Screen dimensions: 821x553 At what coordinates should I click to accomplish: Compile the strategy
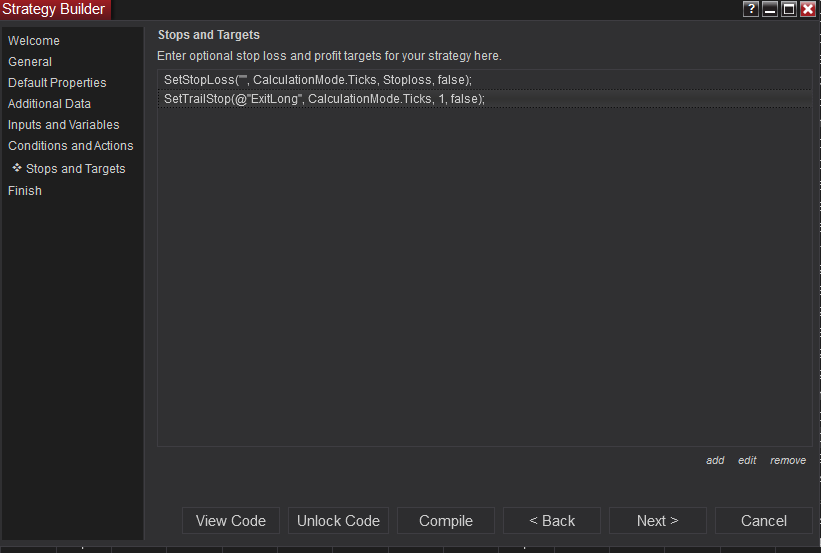coord(446,521)
